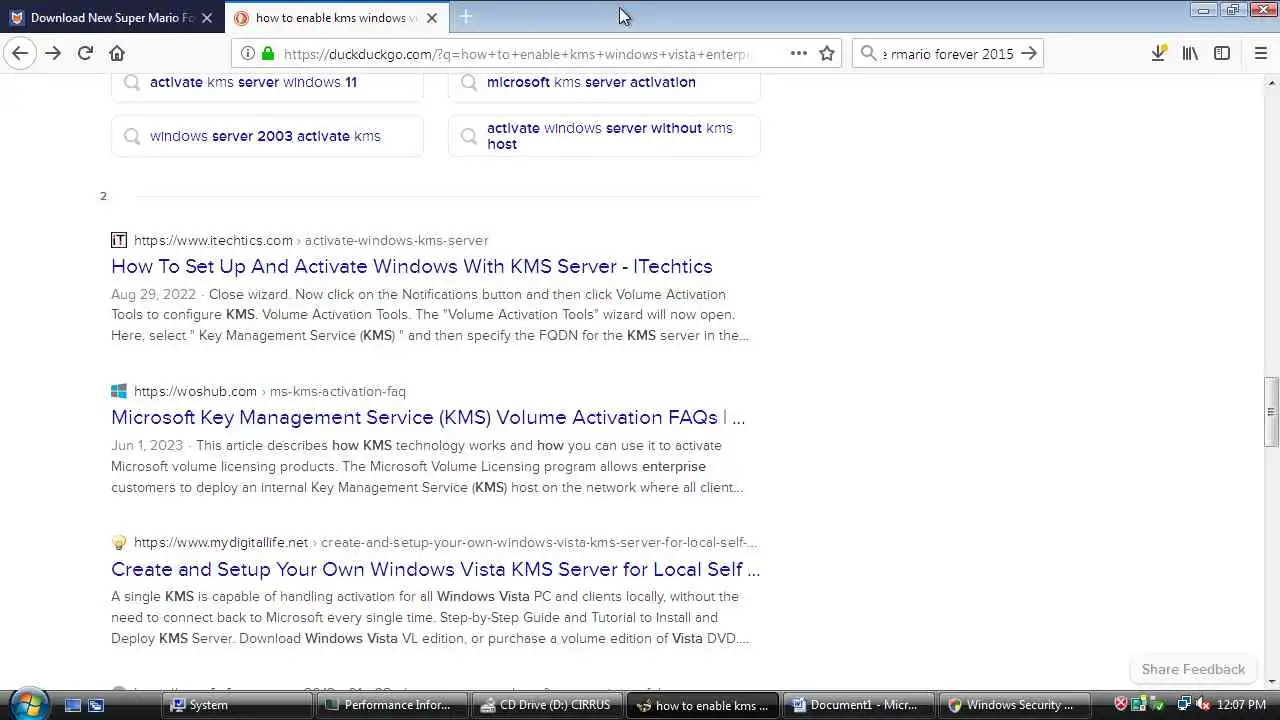Select the how to enable kms taskbar button
1280x720 pixels.
(x=701, y=705)
